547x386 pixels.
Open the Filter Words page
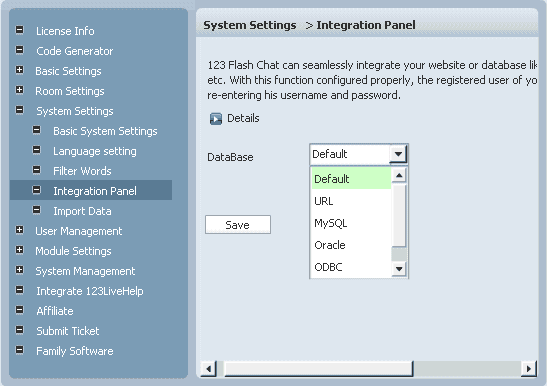coord(82,171)
